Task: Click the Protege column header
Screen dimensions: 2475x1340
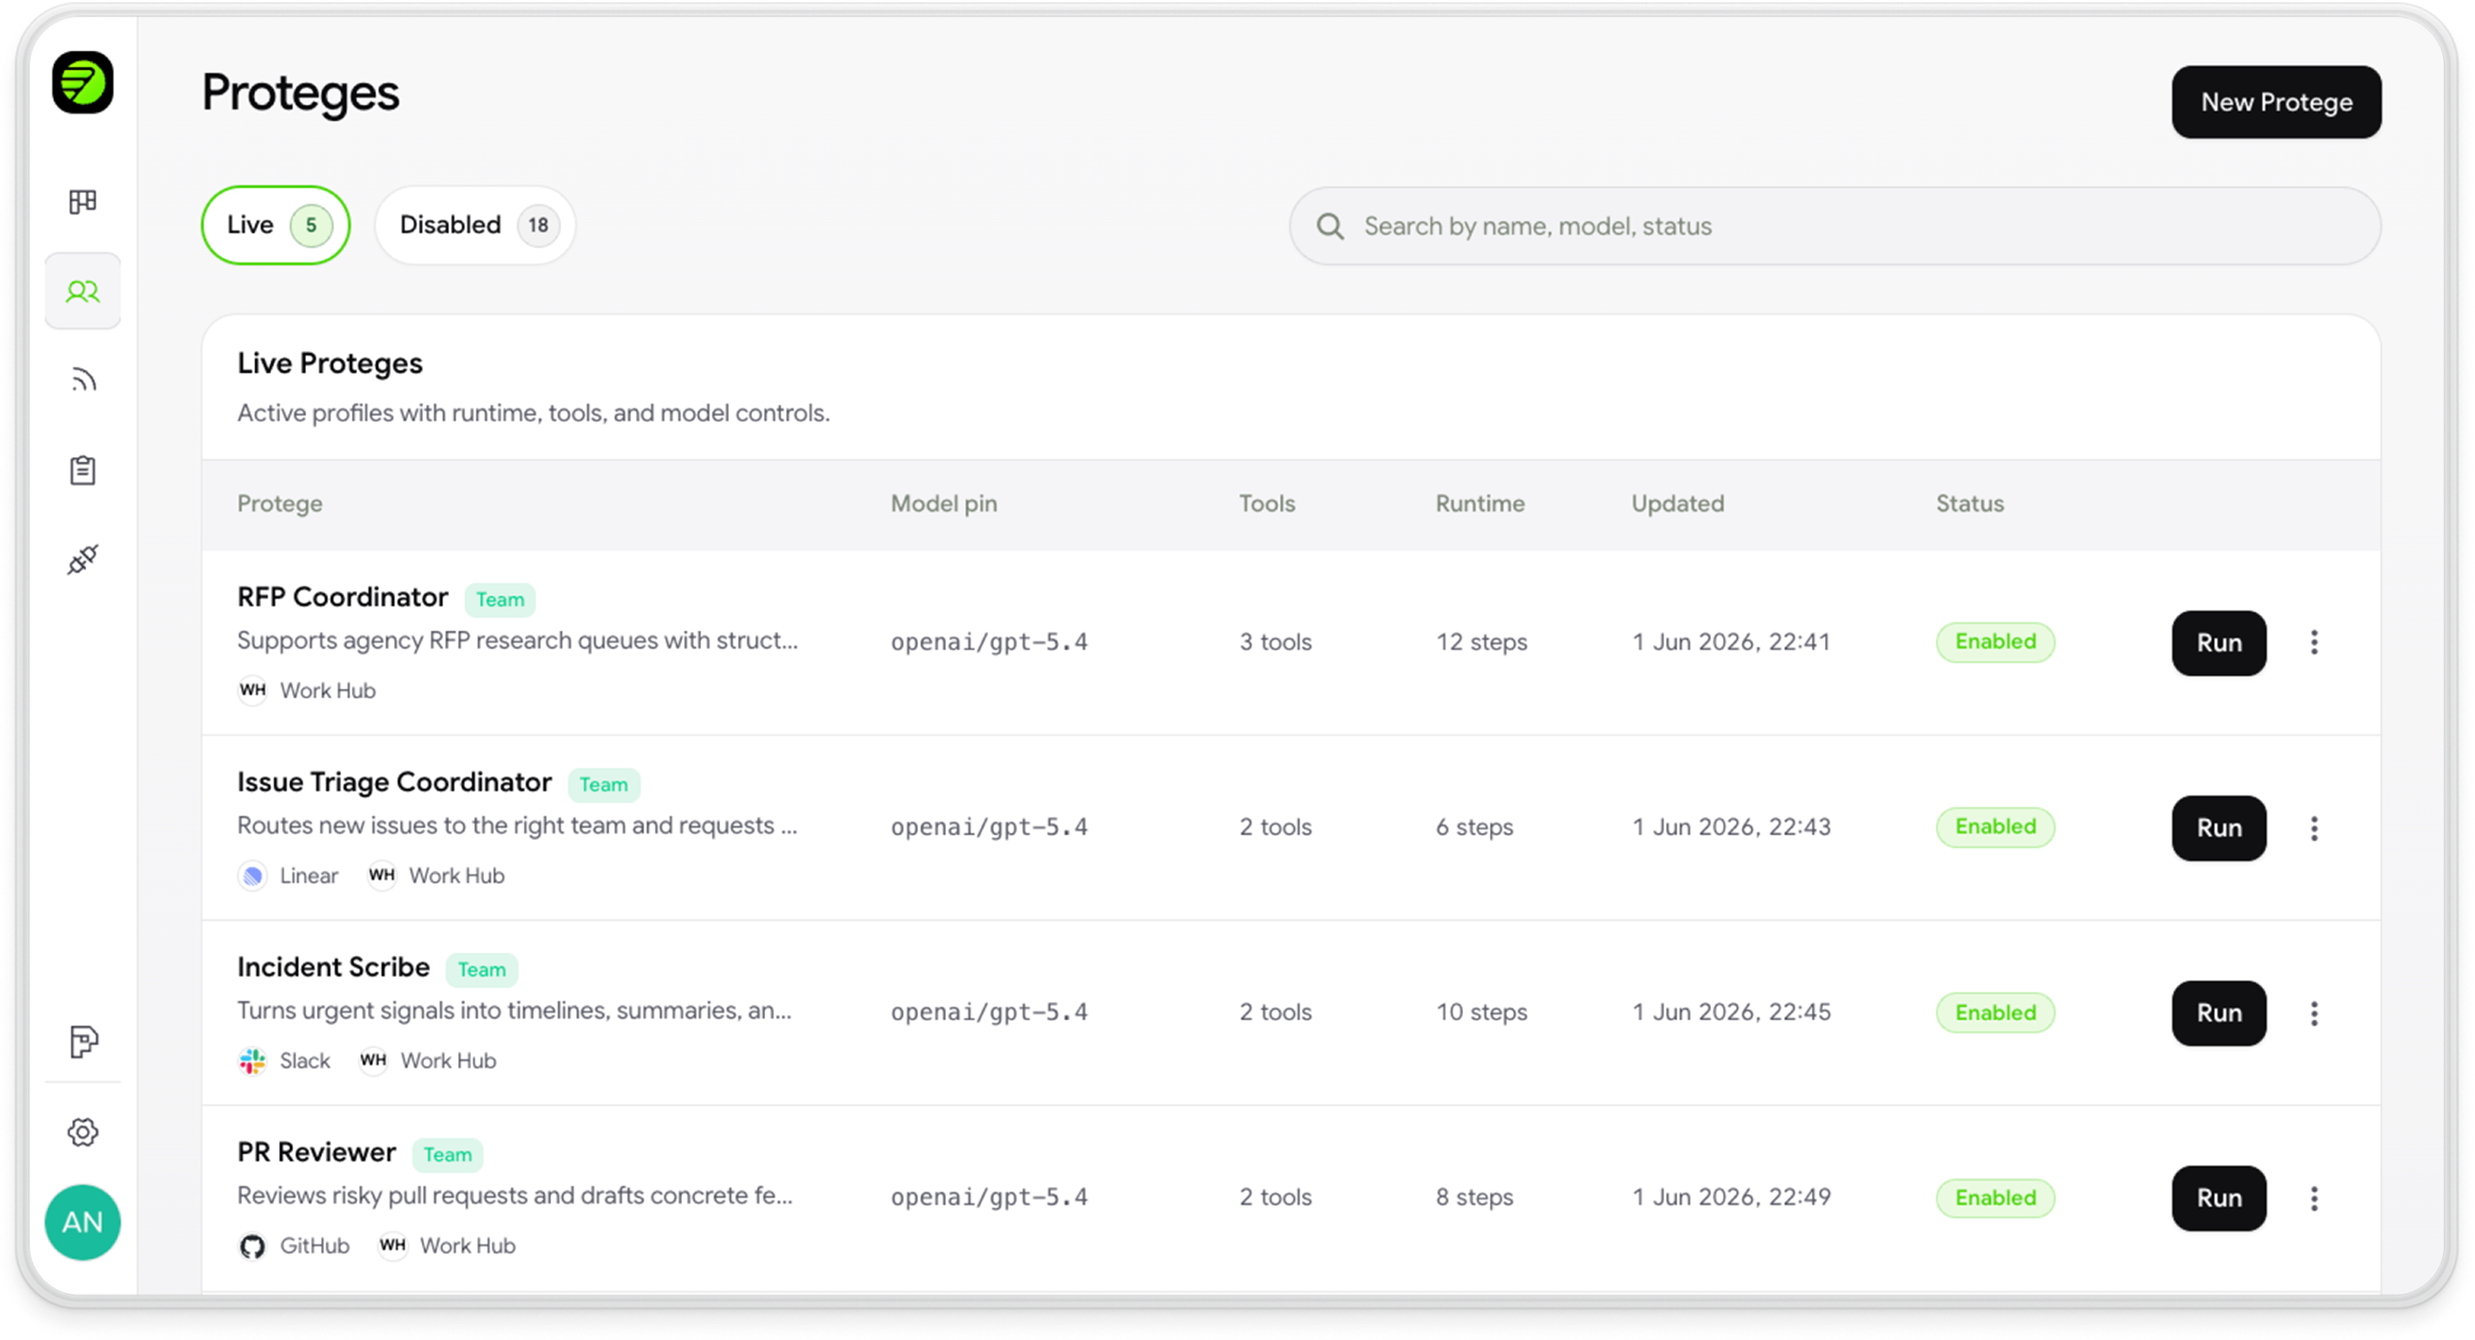Action: point(280,504)
